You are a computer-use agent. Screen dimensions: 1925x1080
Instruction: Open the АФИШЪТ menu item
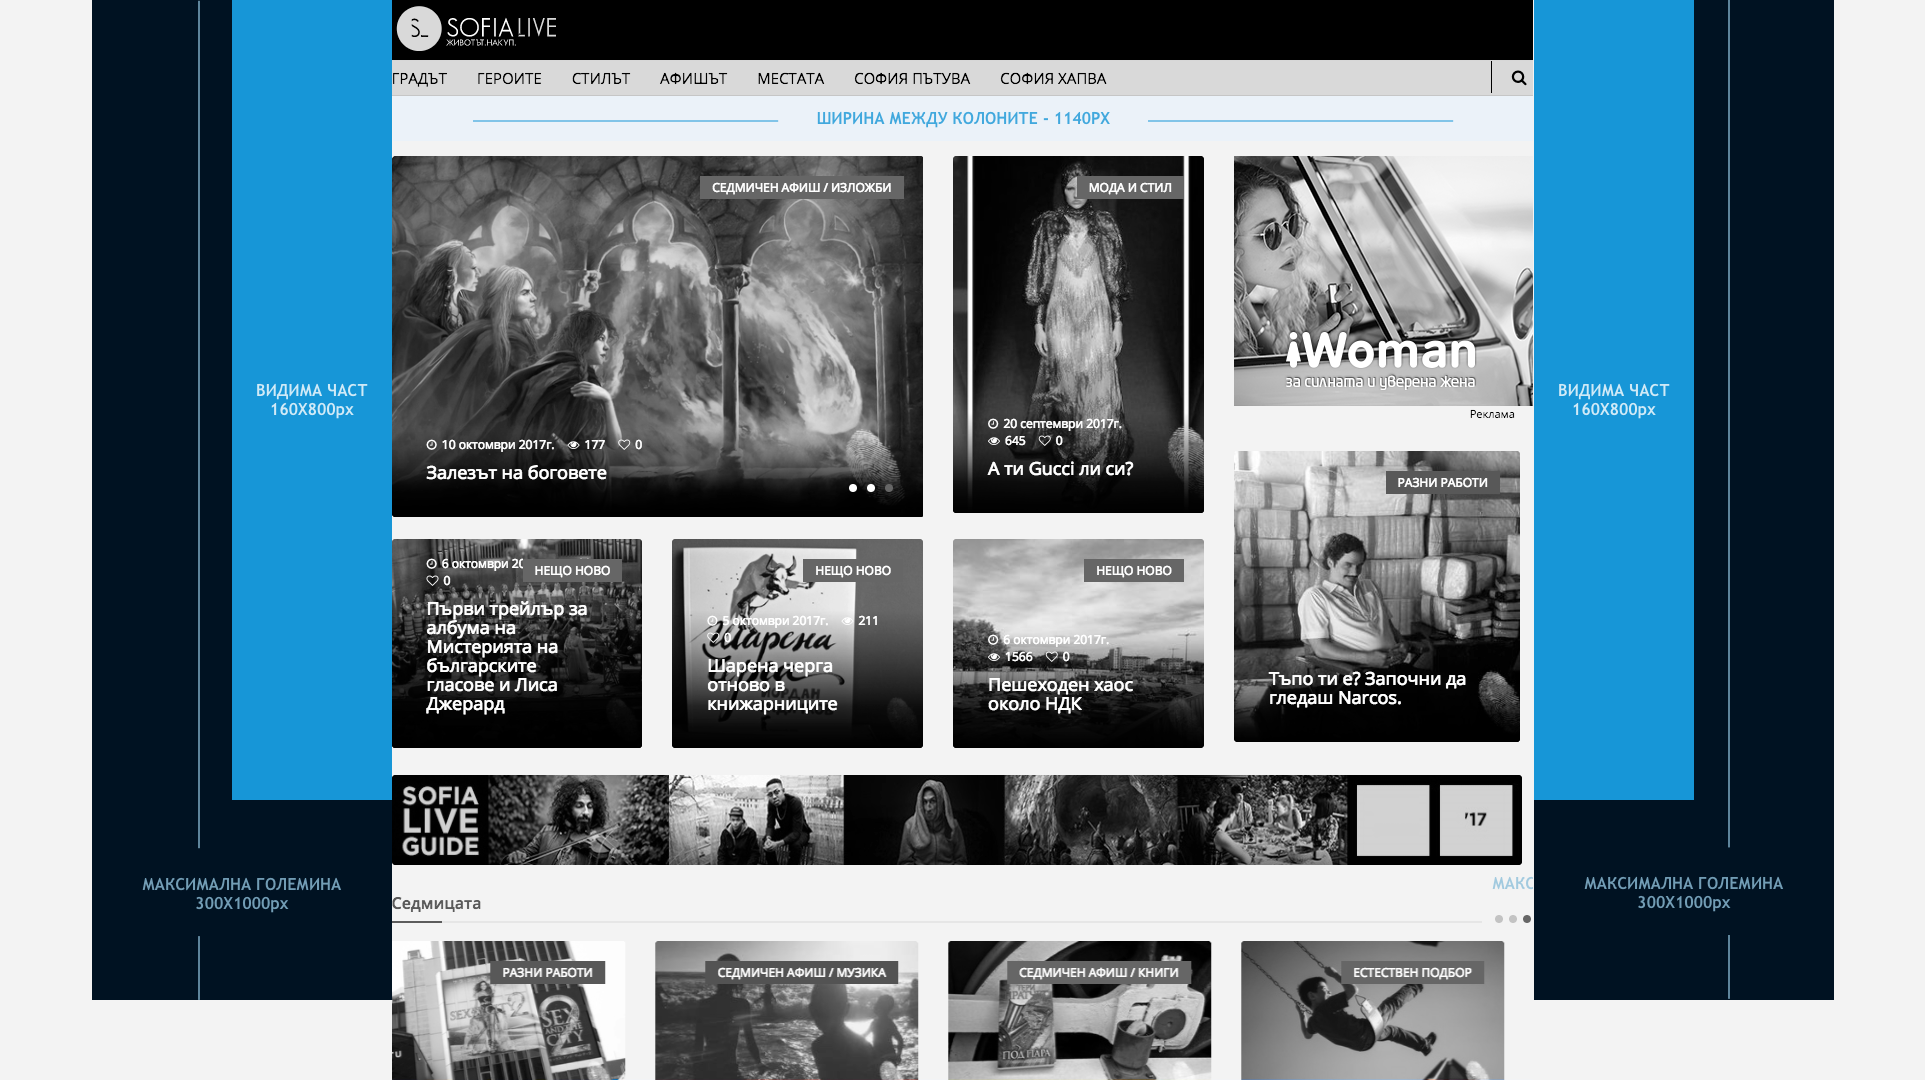(693, 78)
